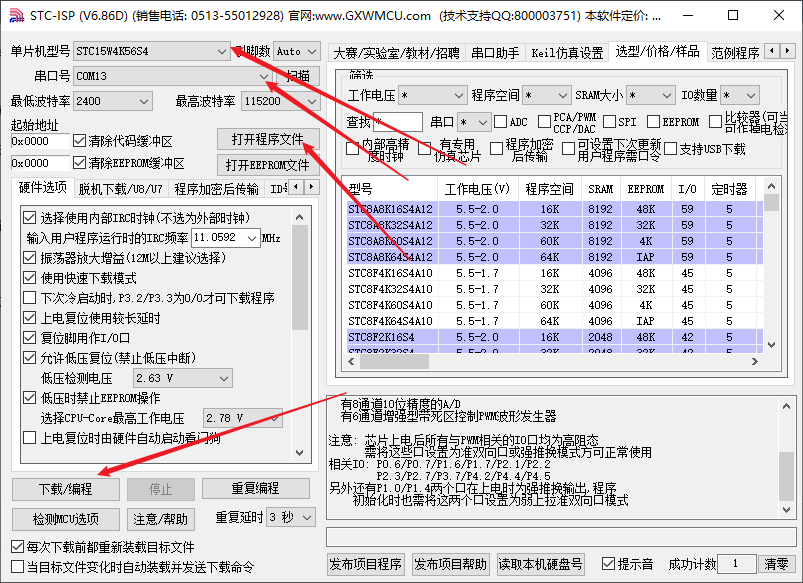803x583 pixels.
Task: Click the right arrow of chip table horizontal scrollbar
Action: (x=754, y=361)
